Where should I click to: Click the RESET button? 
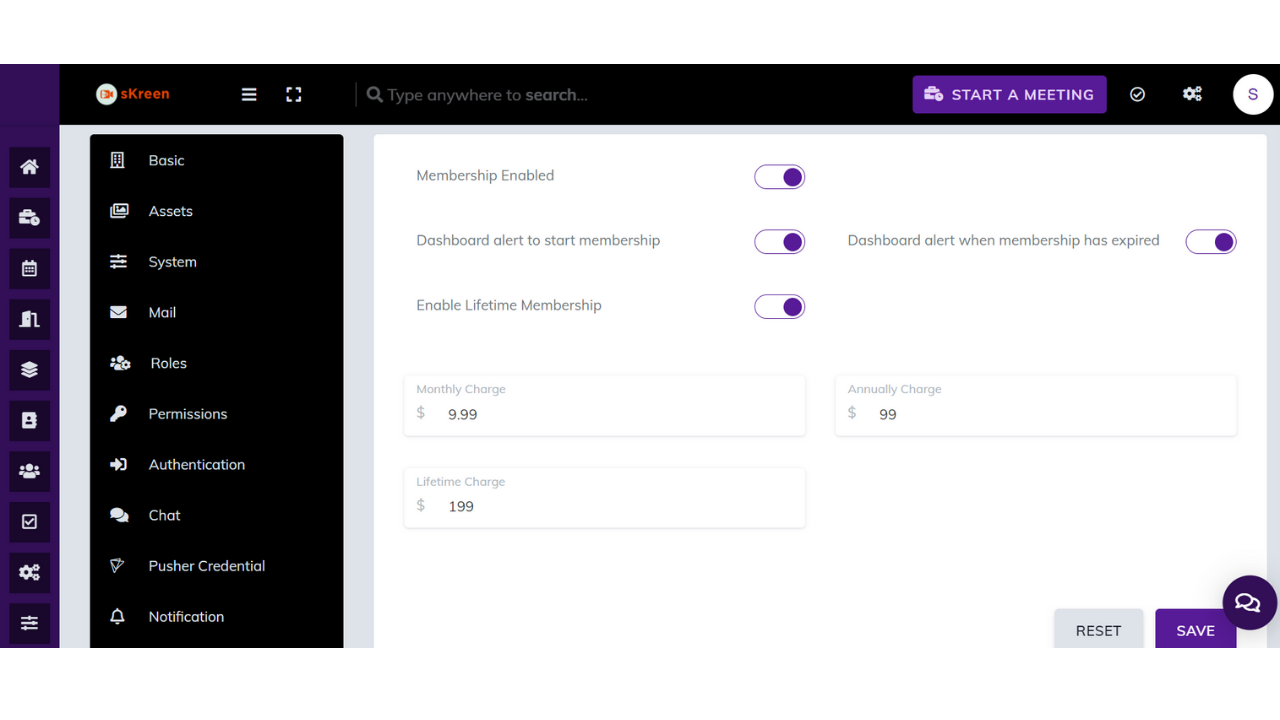1098,630
